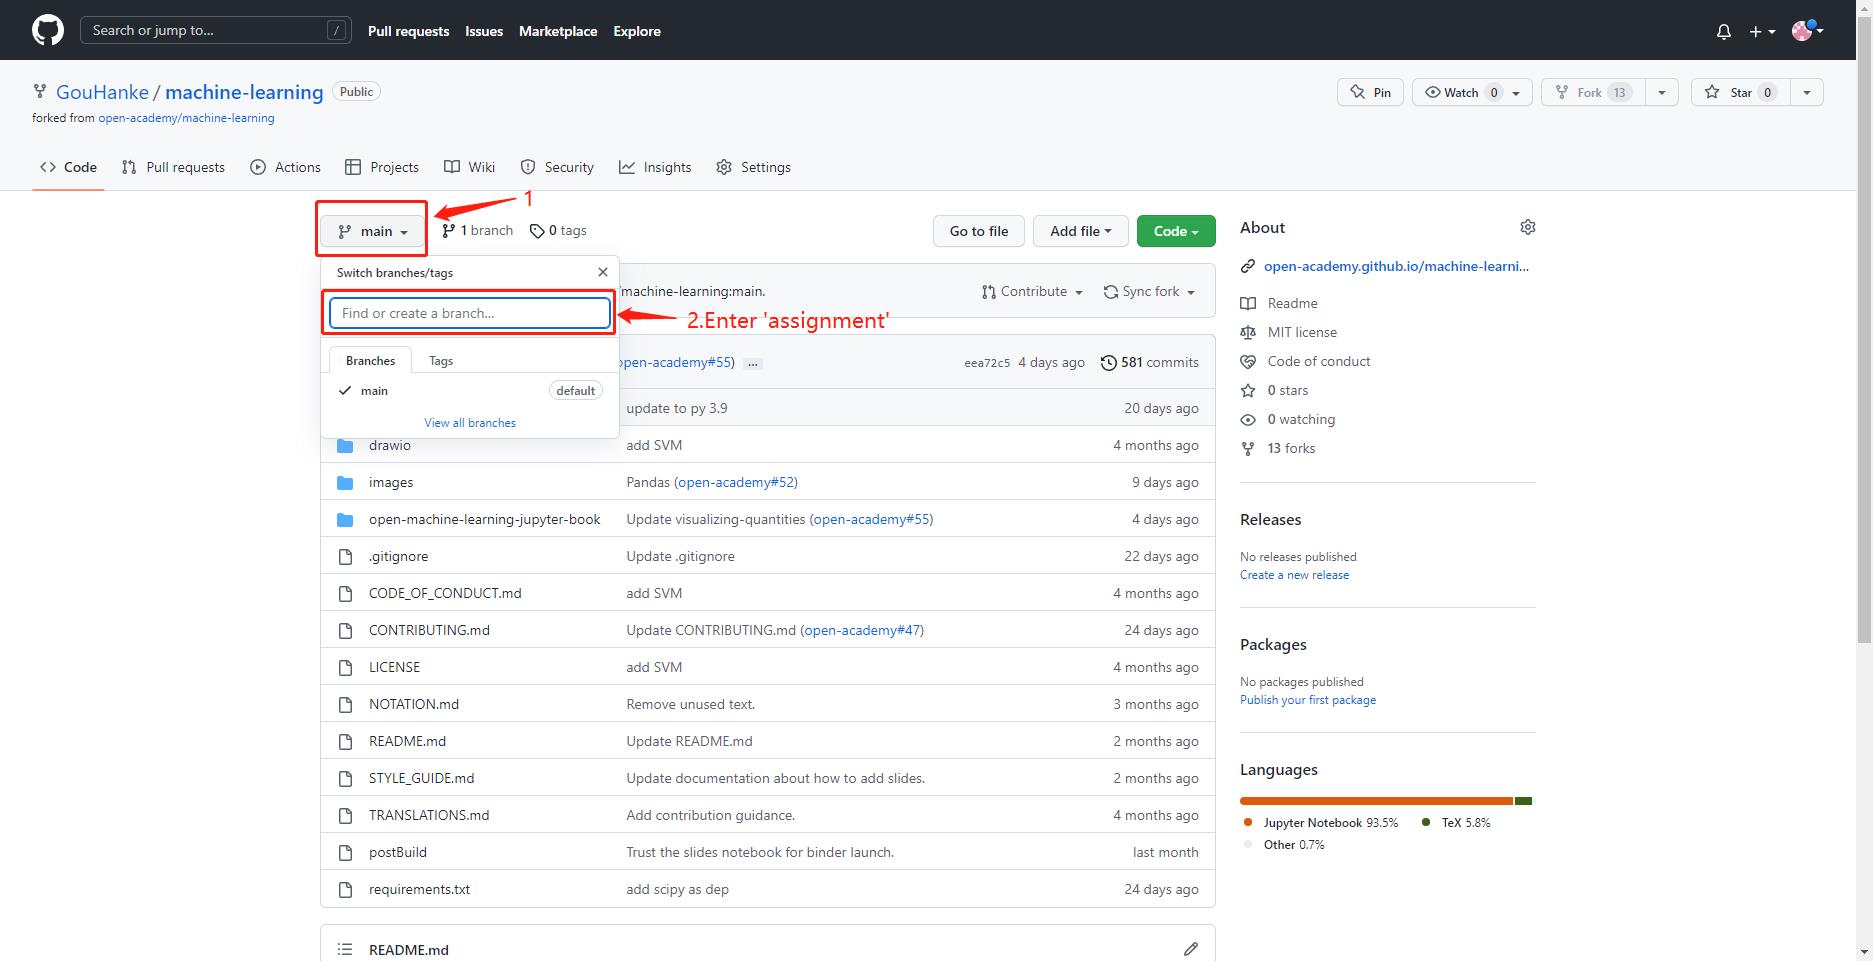
Task: Star this repository
Action: [1741, 92]
